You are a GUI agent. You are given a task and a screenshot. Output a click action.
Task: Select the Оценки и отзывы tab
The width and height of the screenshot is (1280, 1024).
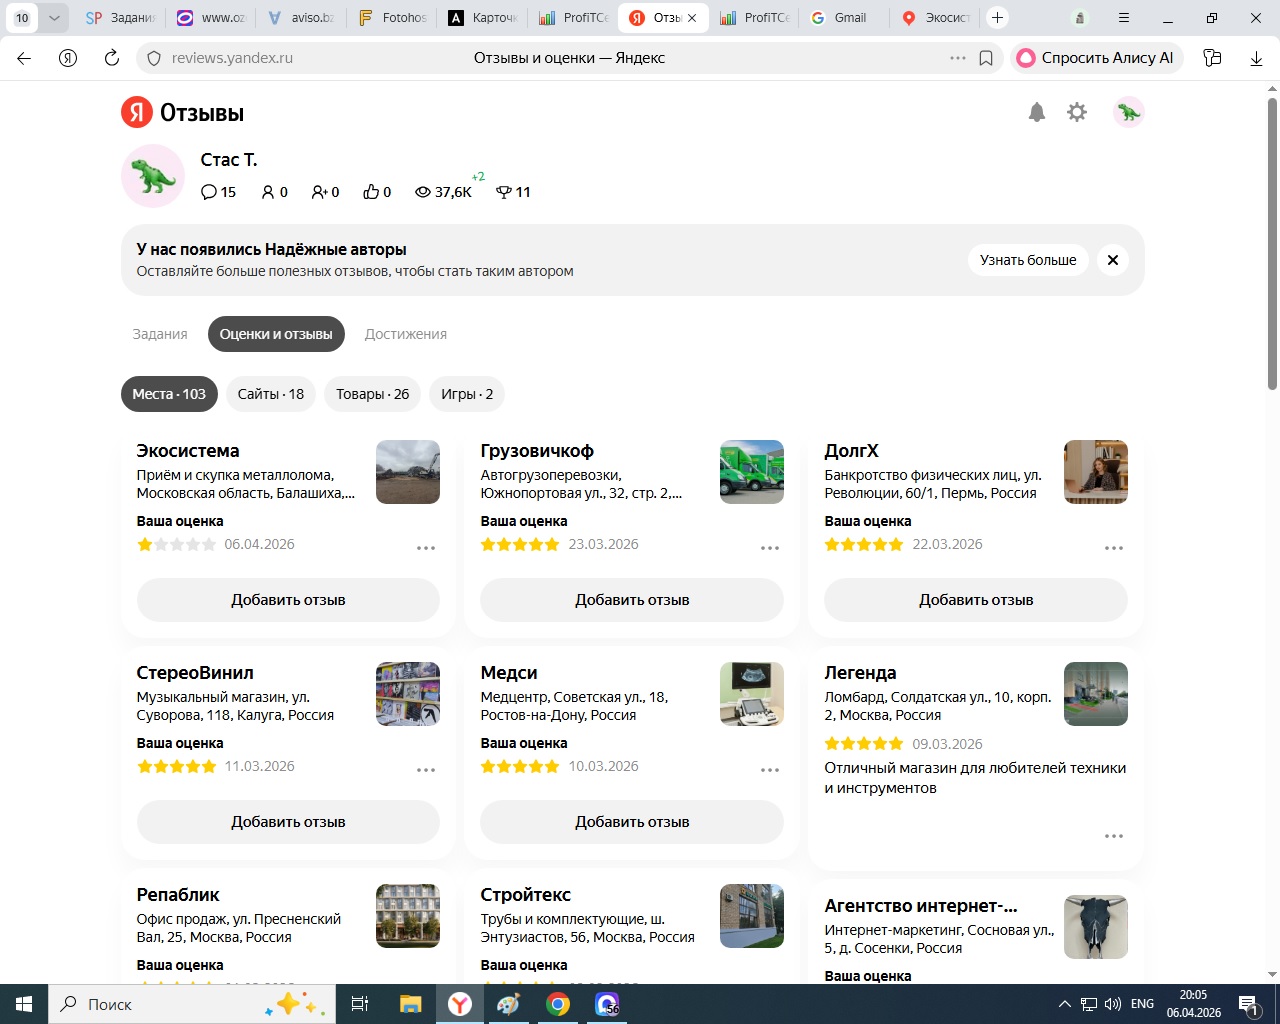pyautogui.click(x=276, y=334)
